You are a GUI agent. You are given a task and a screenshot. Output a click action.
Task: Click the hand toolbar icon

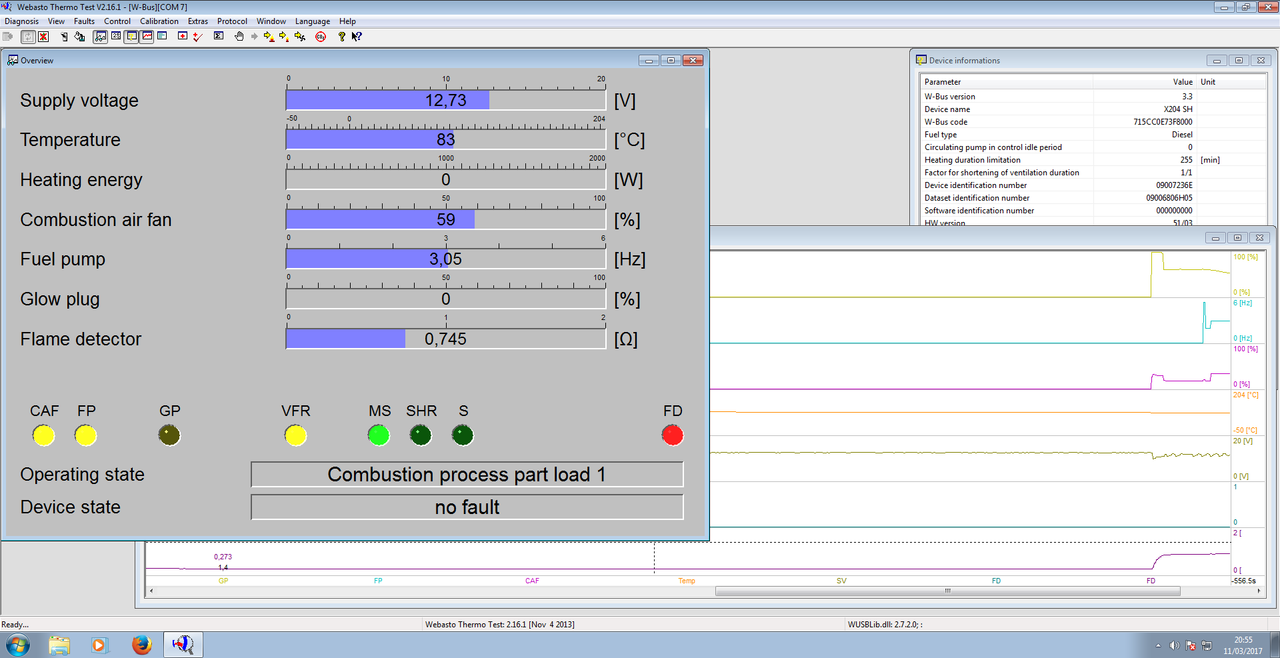pos(239,36)
